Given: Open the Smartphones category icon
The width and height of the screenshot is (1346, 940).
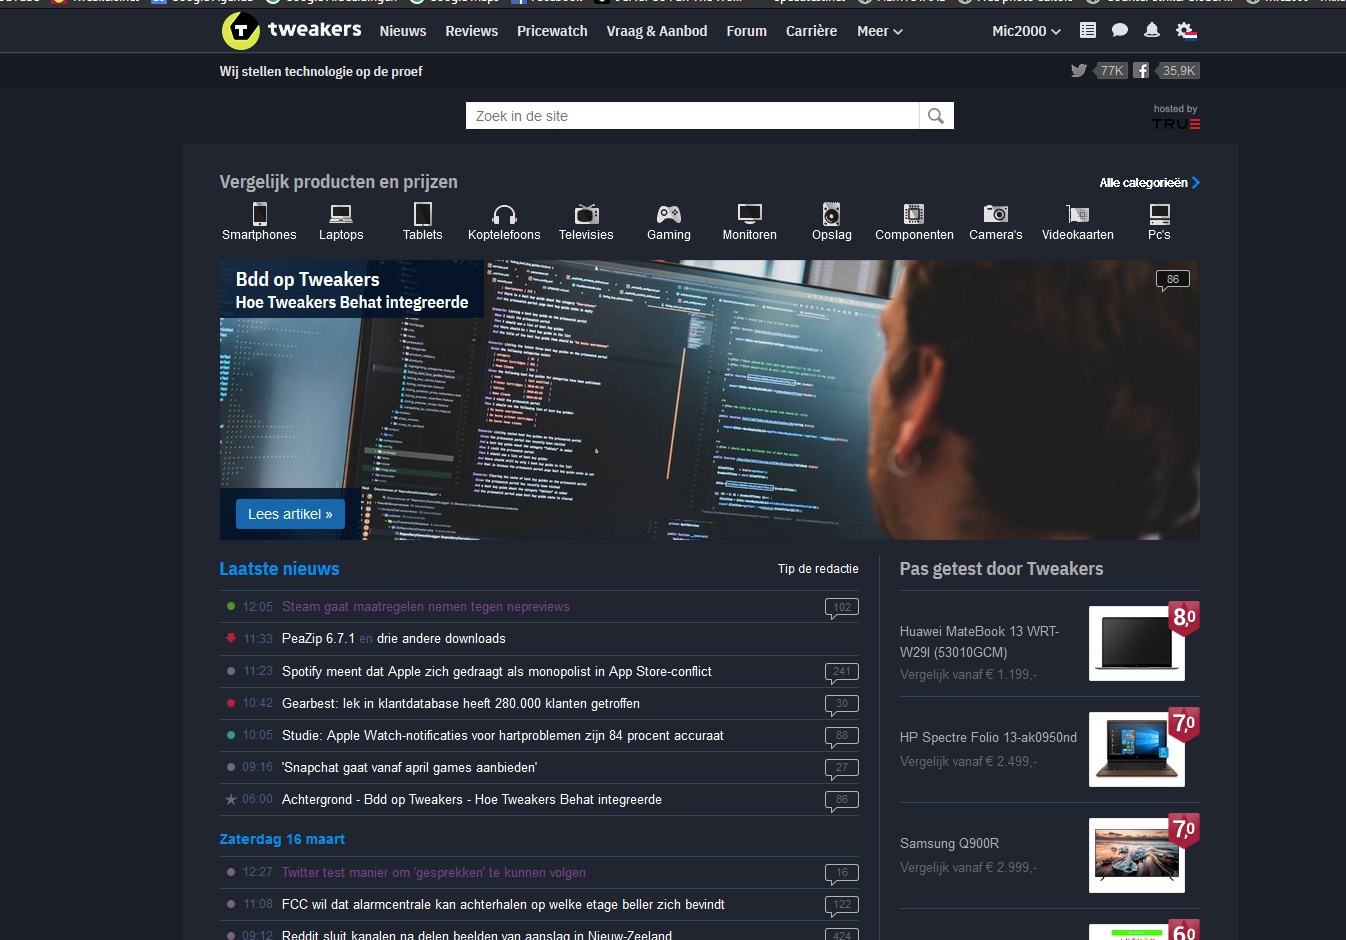Looking at the screenshot, I should pos(260,213).
